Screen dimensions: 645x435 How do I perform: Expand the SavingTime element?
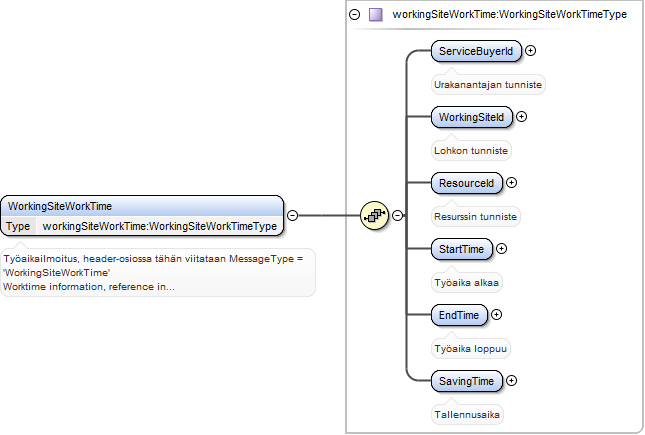coord(511,381)
